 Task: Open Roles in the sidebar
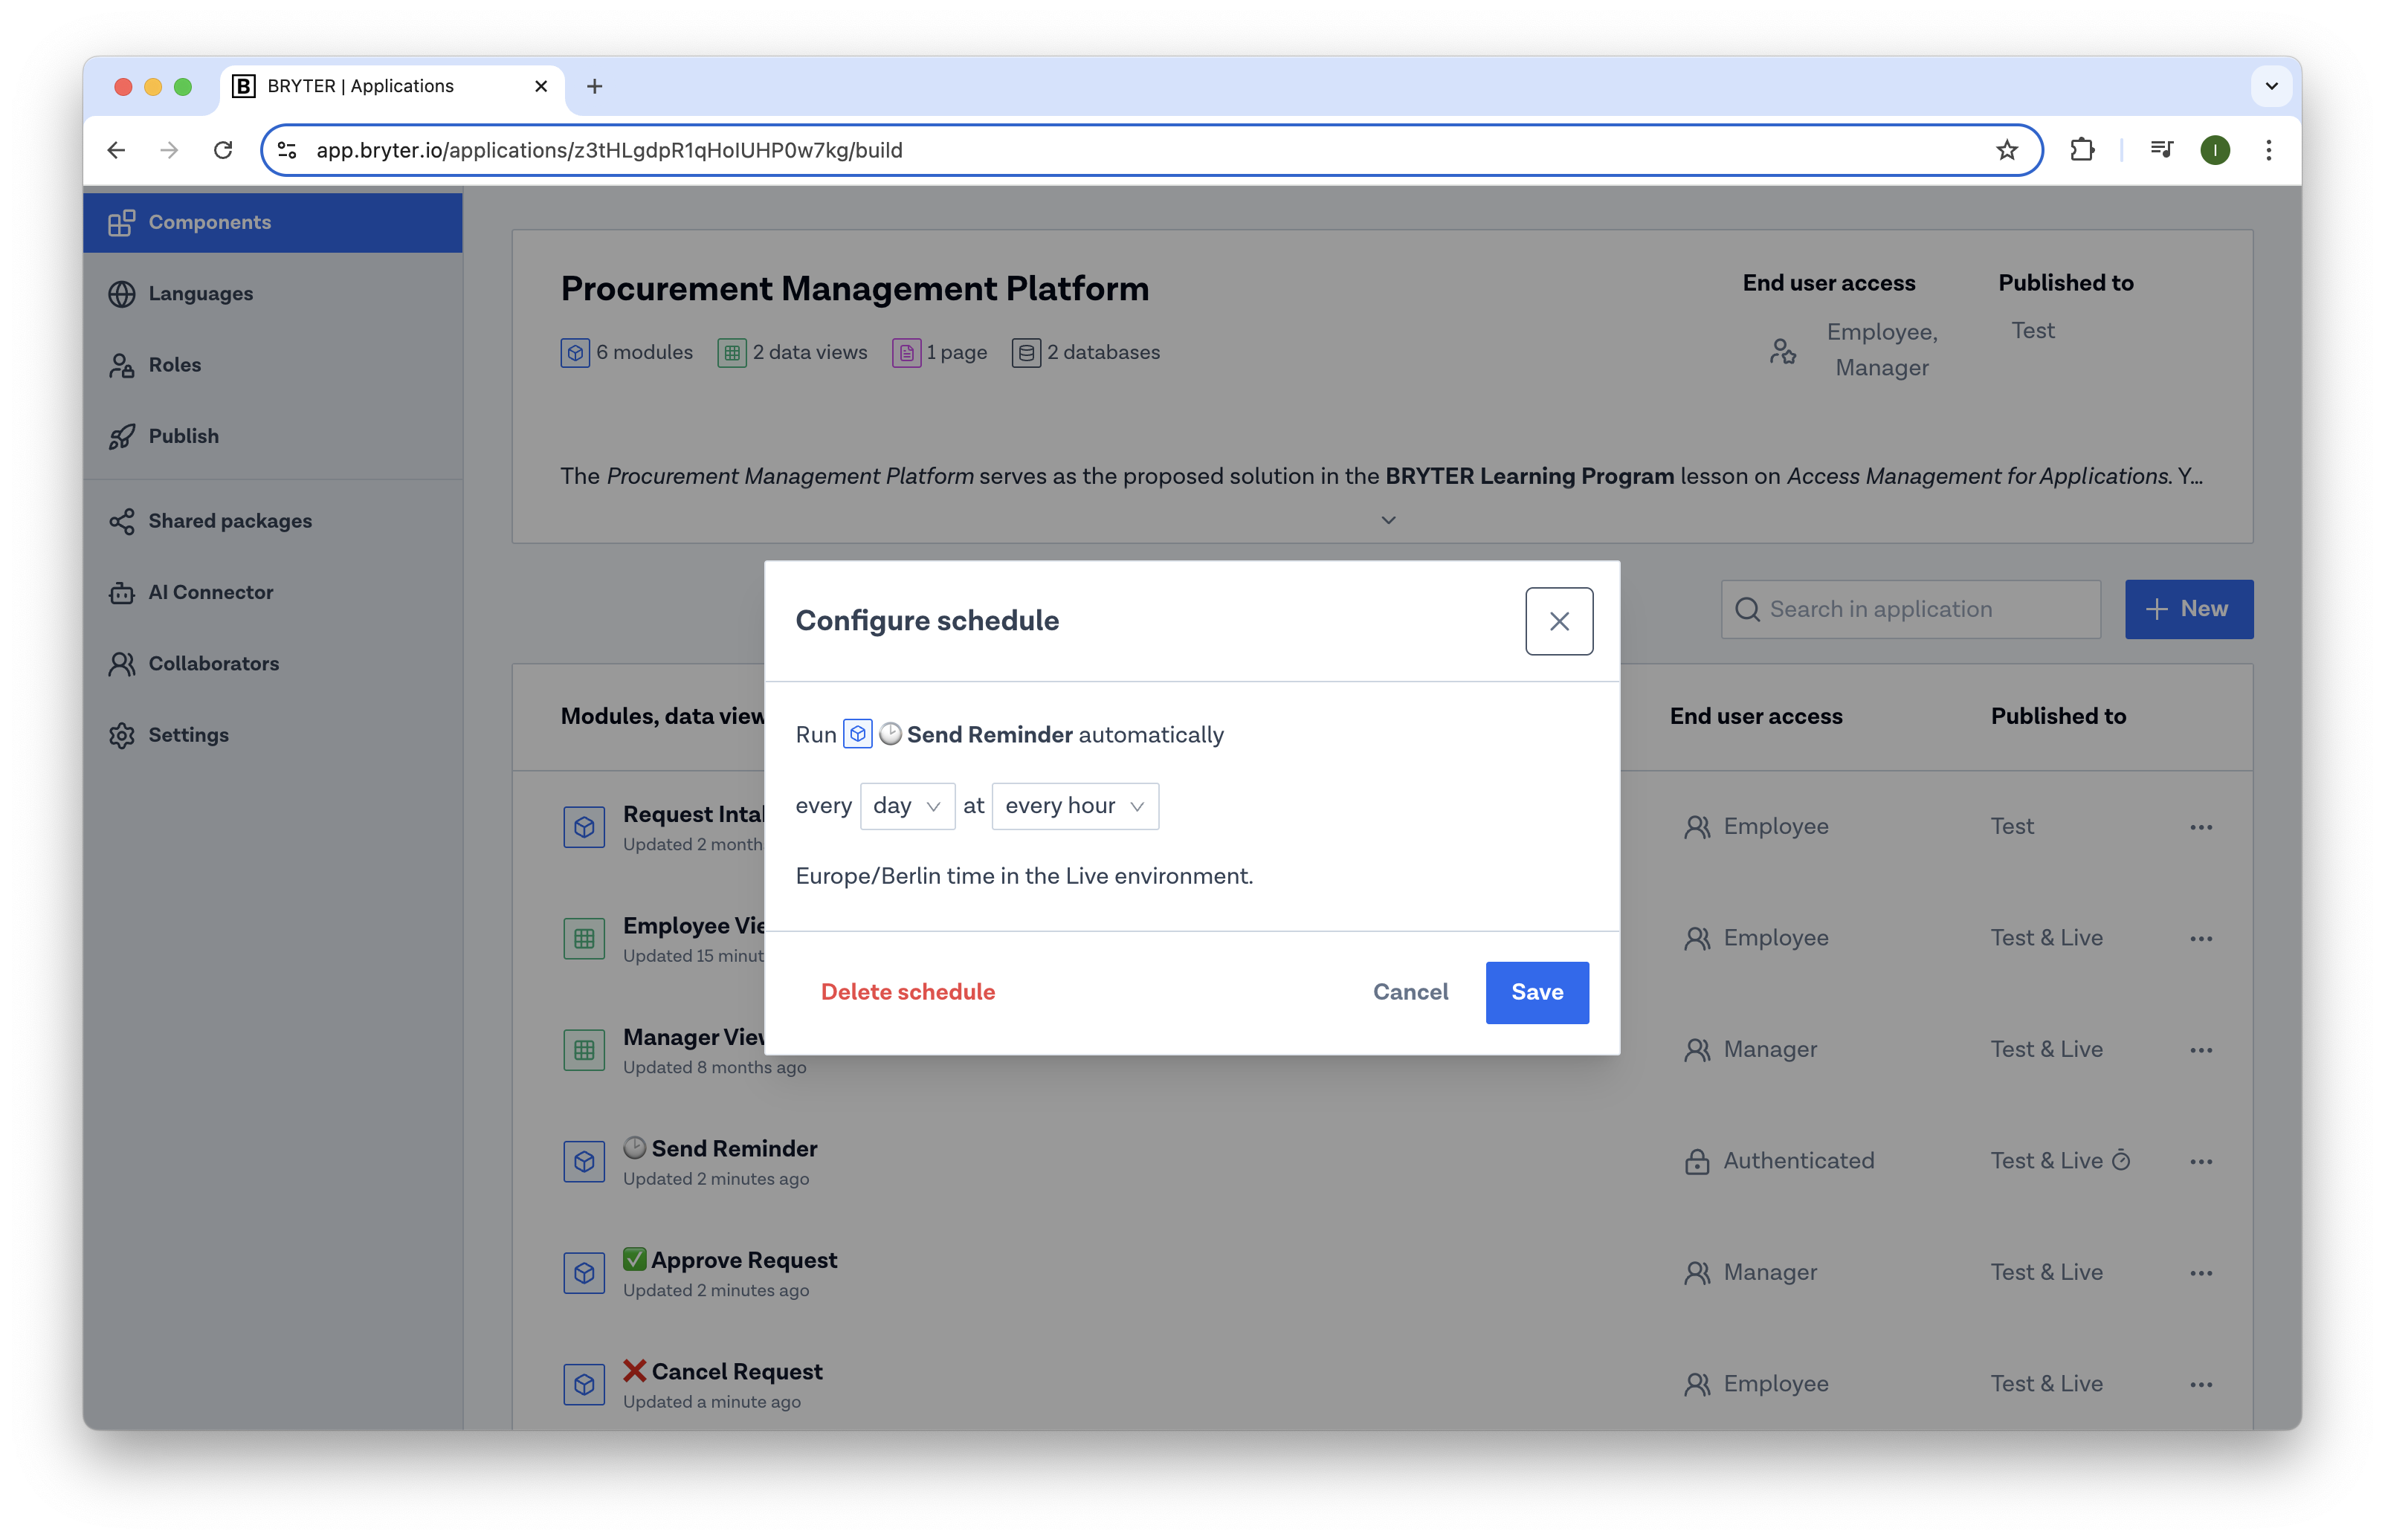click(174, 365)
